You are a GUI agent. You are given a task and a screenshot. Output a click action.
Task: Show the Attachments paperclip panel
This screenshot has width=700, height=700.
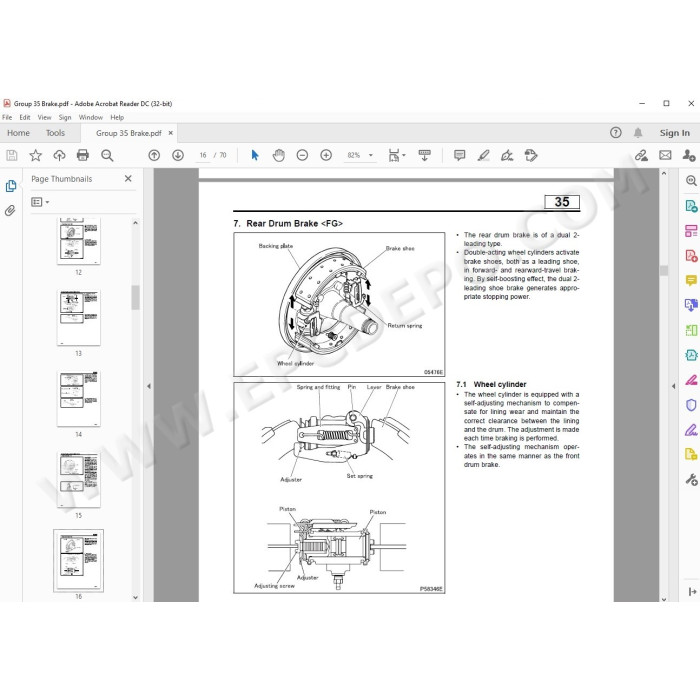[10, 210]
